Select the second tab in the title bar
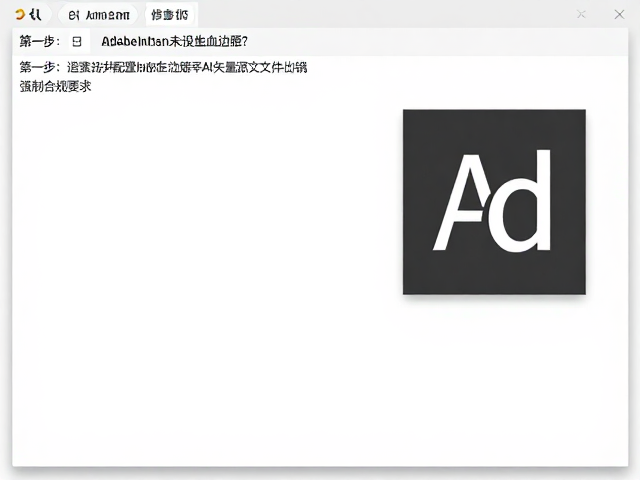 (99, 15)
